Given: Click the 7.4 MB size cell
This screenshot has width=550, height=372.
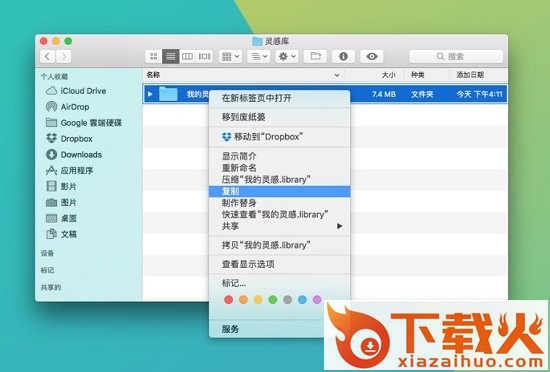Looking at the screenshot, I should point(384,94).
